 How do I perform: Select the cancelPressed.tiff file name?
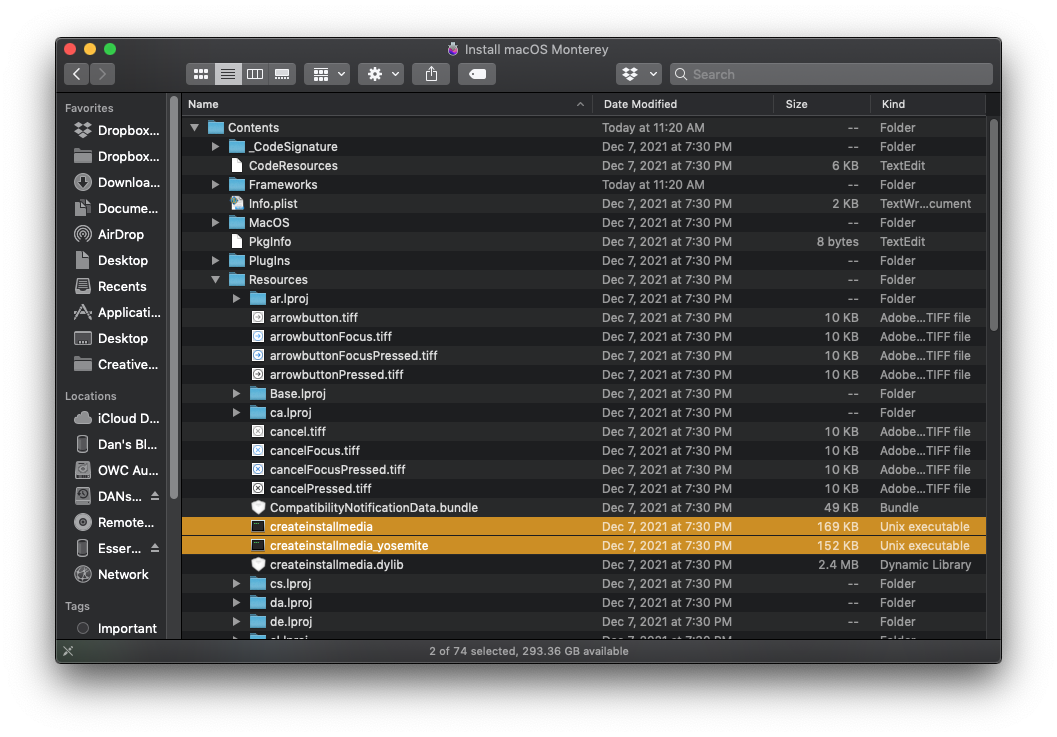pyautogui.click(x=320, y=488)
